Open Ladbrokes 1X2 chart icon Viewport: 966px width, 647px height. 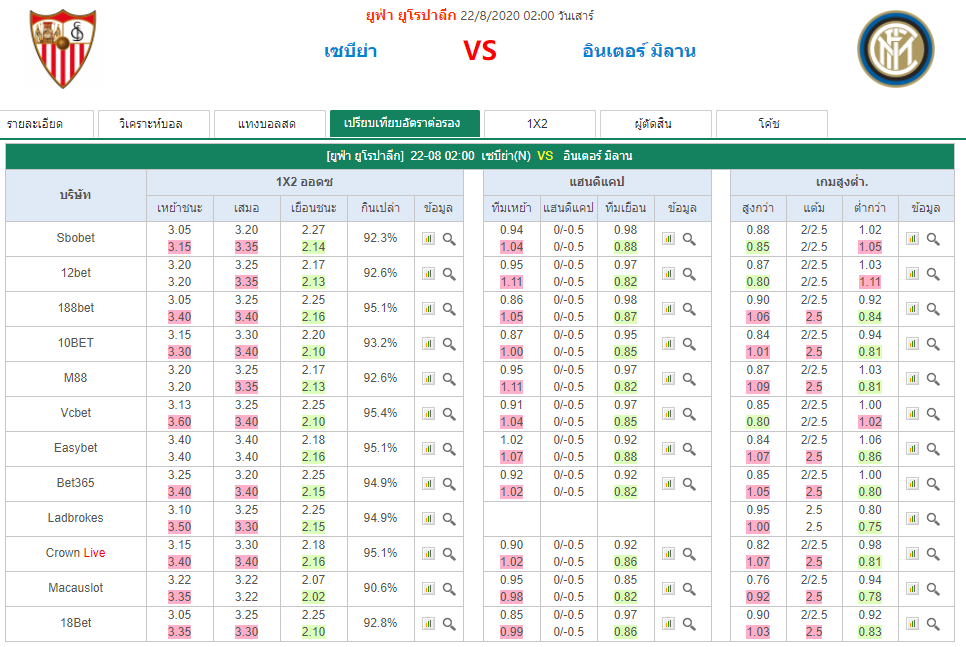point(428,519)
